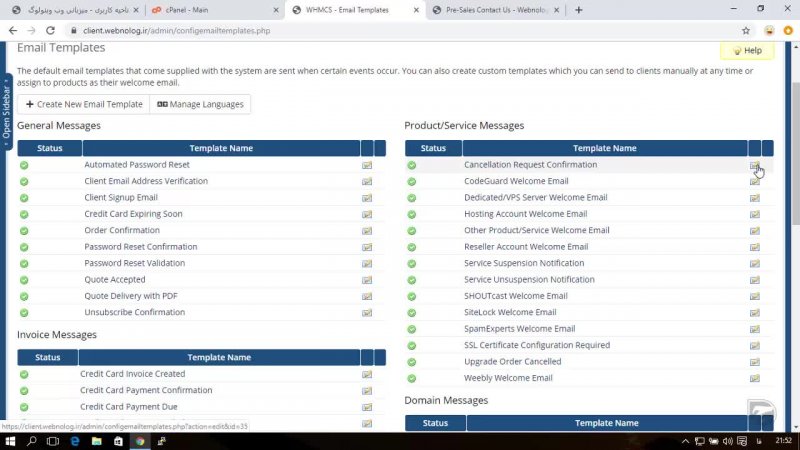Reload the current page
Screen dimensions: 800x450
[x=50, y=31]
